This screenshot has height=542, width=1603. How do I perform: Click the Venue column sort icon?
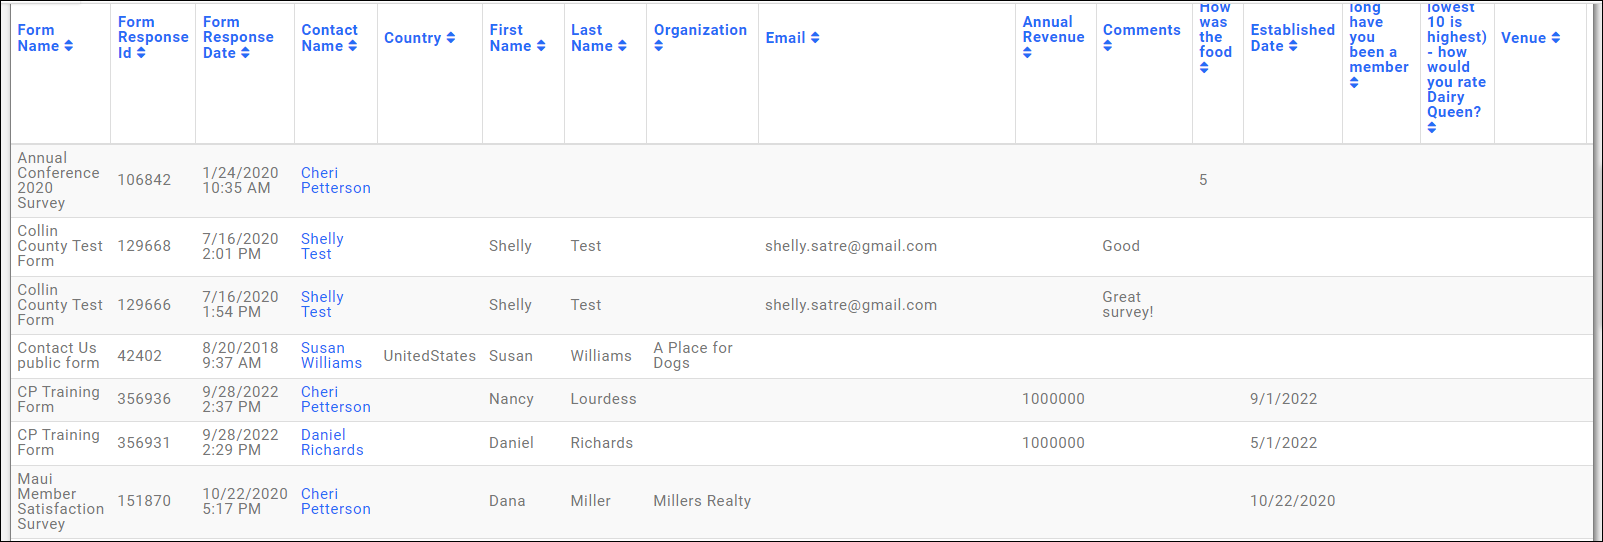tap(1556, 38)
